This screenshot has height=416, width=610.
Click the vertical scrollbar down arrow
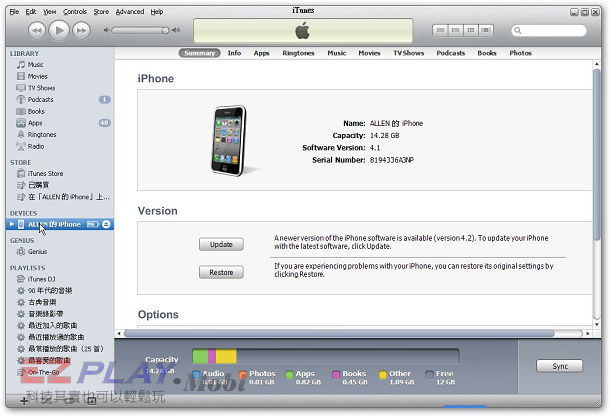pos(597,325)
